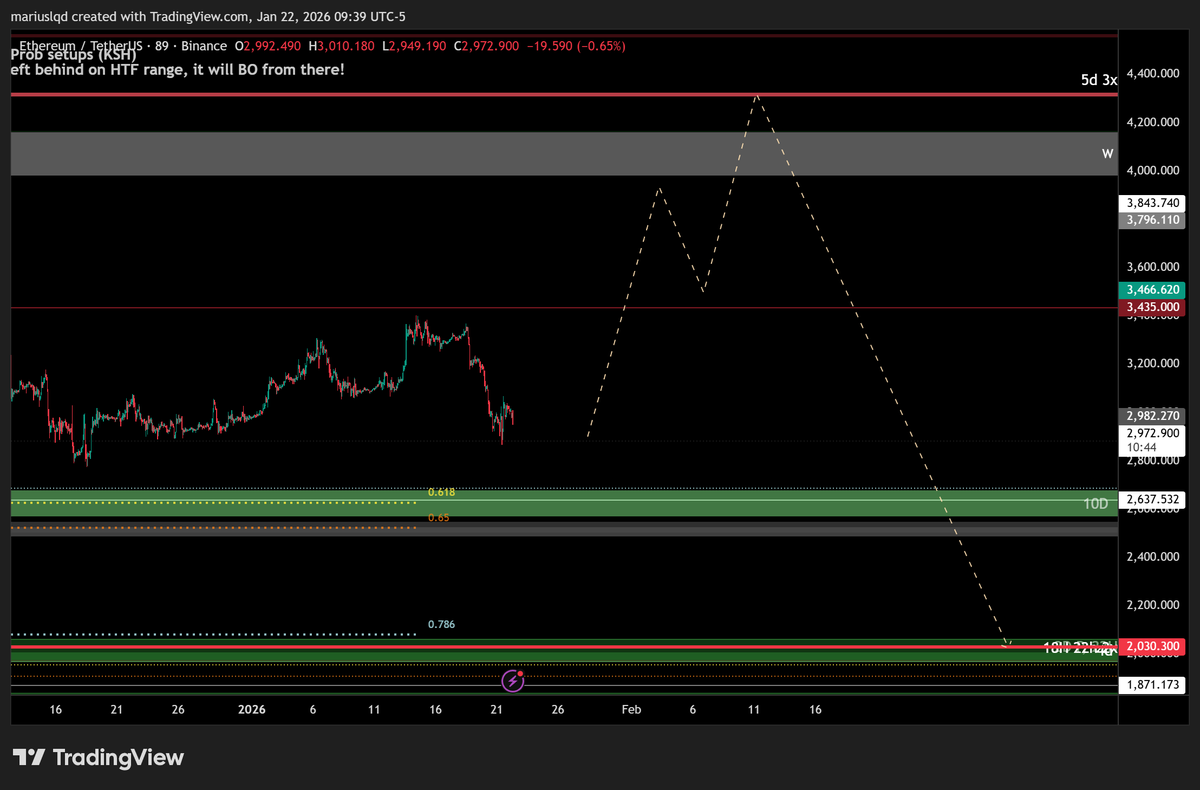Click the 0.618 Fibonacci level label
Viewport: 1200px width, 790px height.
point(441,493)
